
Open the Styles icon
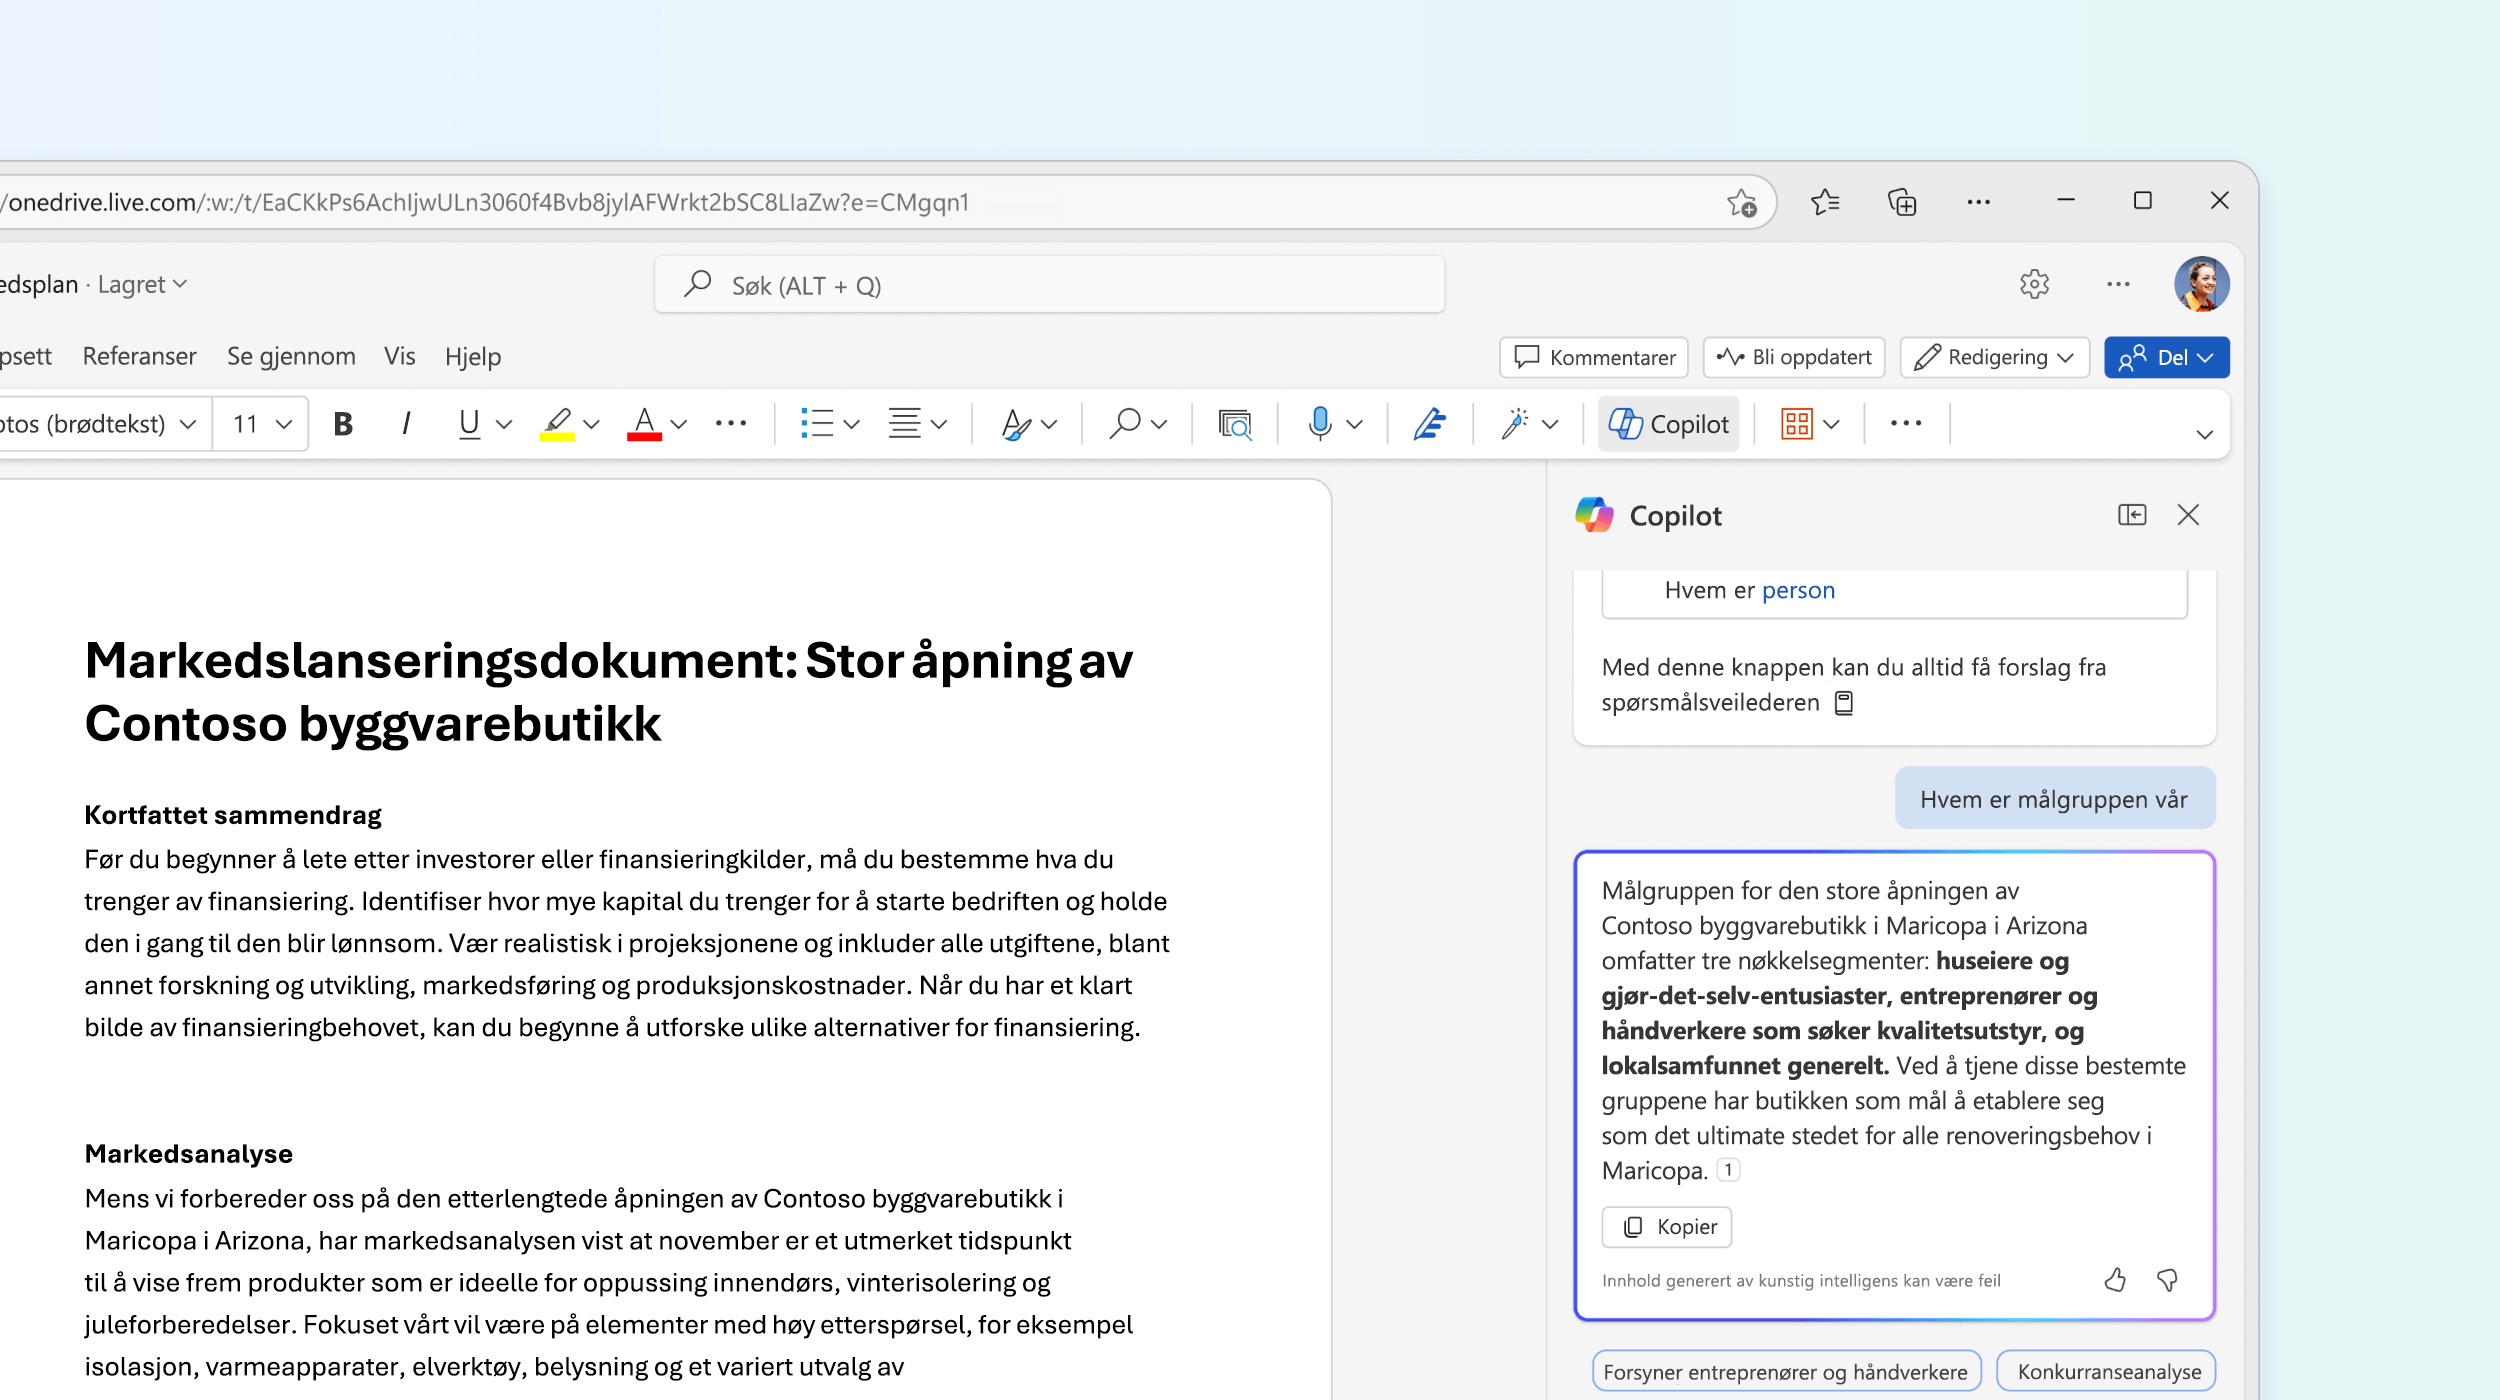[1016, 424]
